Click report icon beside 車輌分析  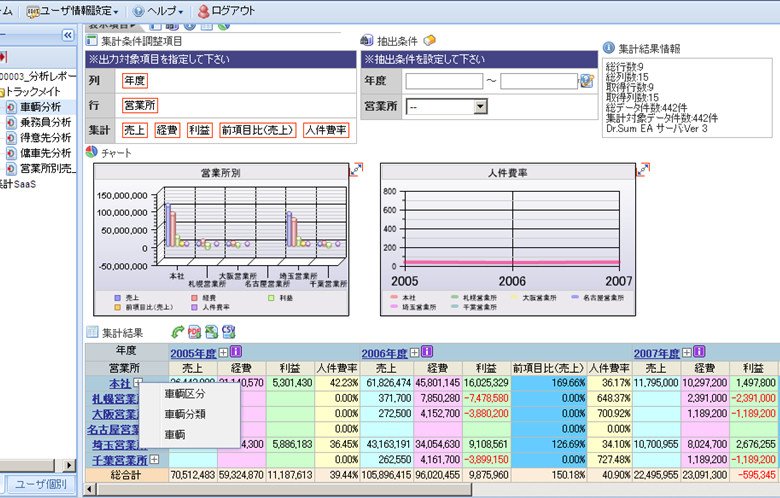tap(11, 107)
